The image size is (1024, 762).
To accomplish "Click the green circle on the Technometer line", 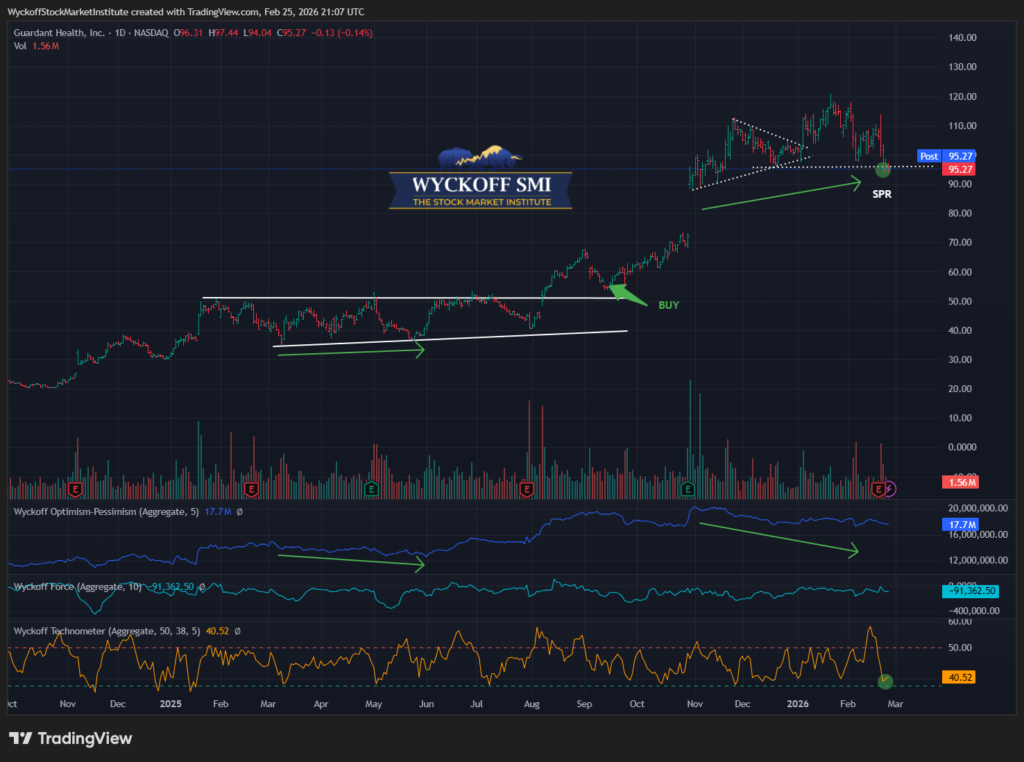I will 885,681.
